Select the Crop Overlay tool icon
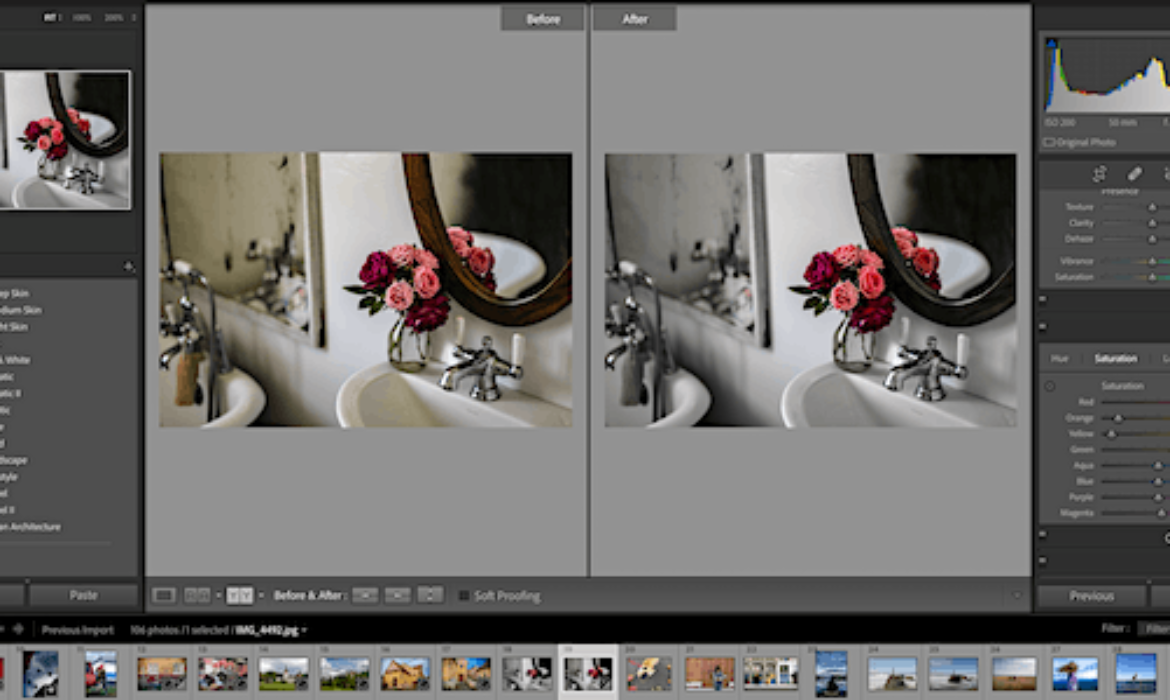Viewport: 1170px width, 700px height. 1099,174
